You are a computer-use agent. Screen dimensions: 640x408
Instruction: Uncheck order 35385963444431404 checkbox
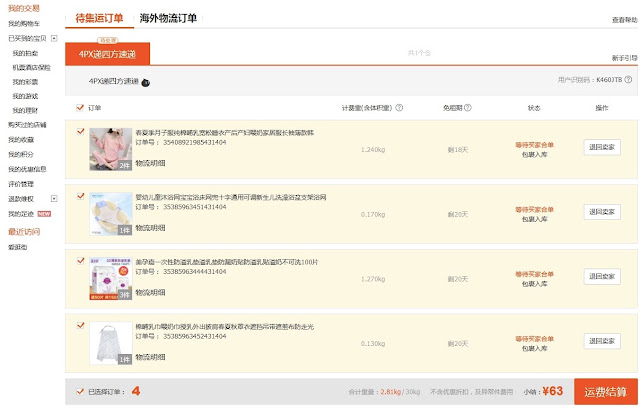[80, 261]
